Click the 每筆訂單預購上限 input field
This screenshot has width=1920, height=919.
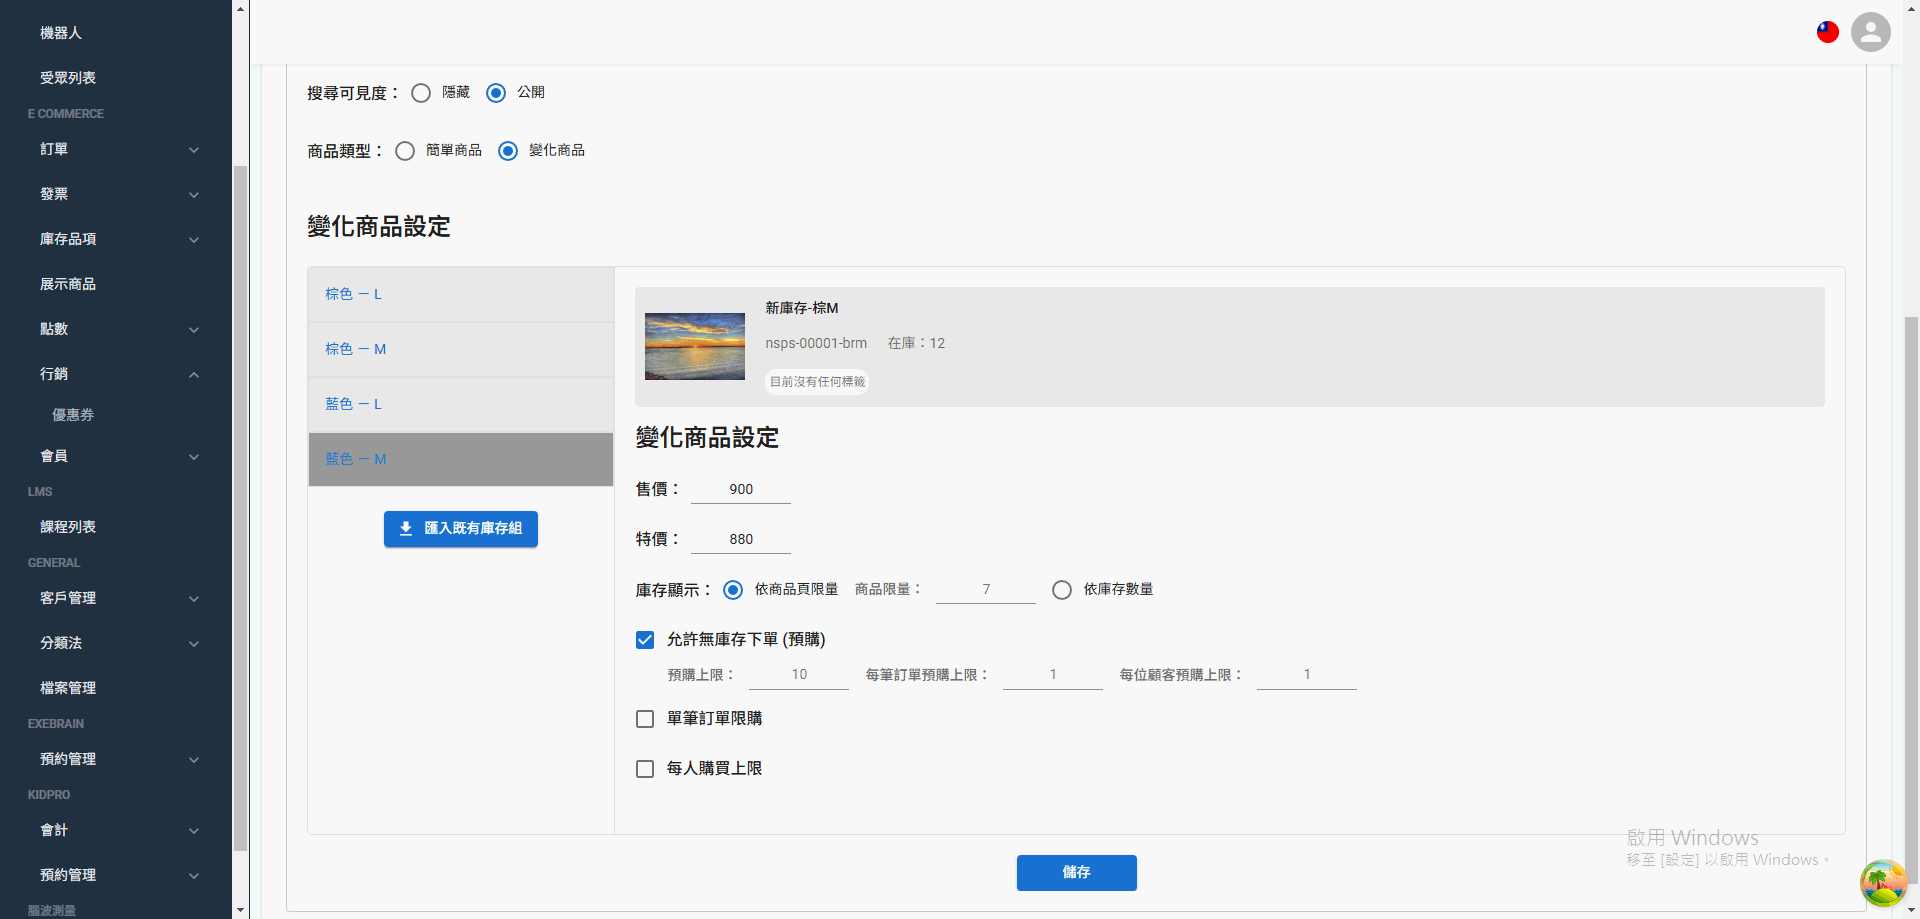(x=1053, y=675)
